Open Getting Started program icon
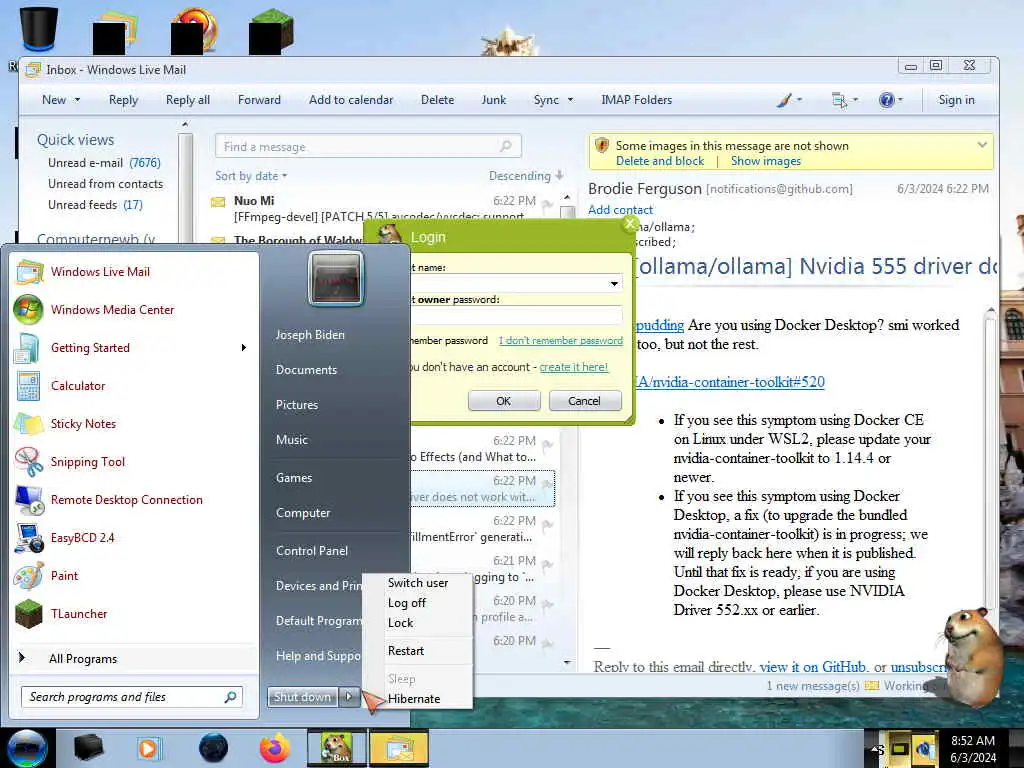The height and width of the screenshot is (768, 1024). [x=27, y=348]
